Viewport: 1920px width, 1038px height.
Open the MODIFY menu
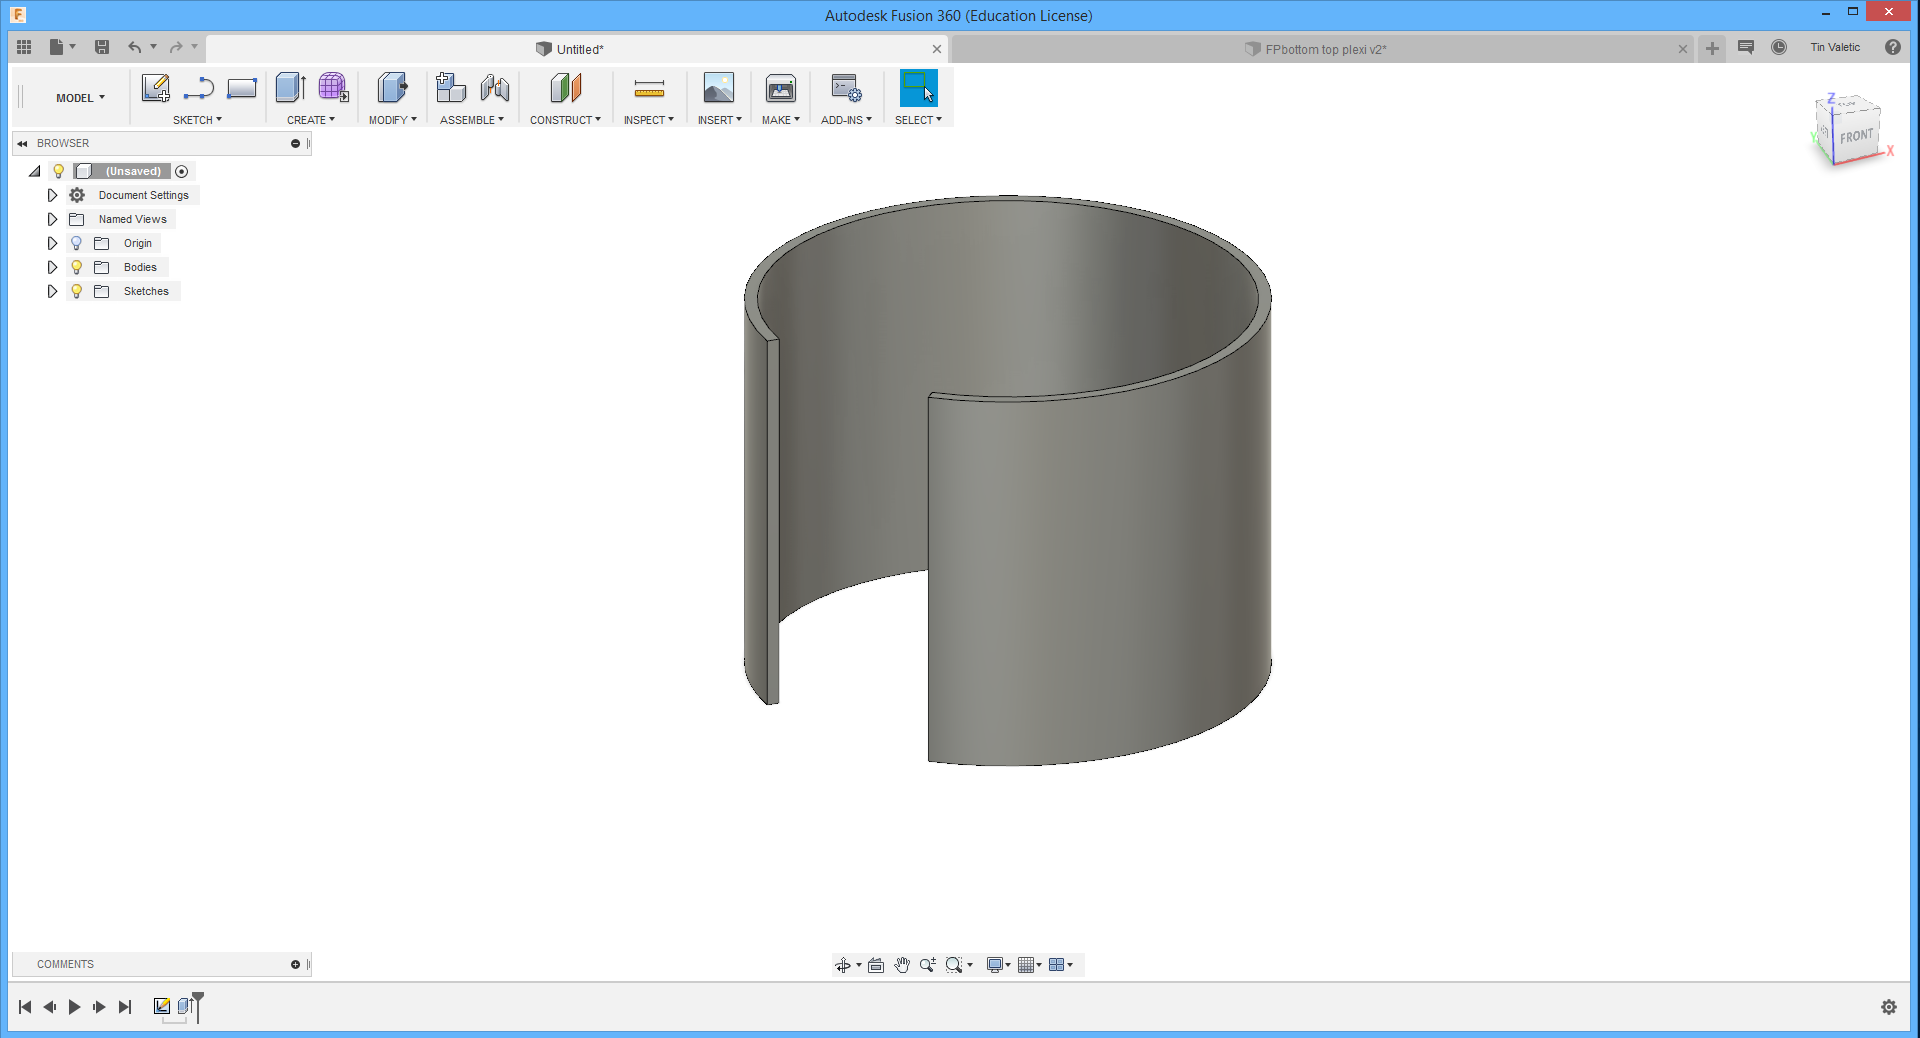[x=392, y=120]
